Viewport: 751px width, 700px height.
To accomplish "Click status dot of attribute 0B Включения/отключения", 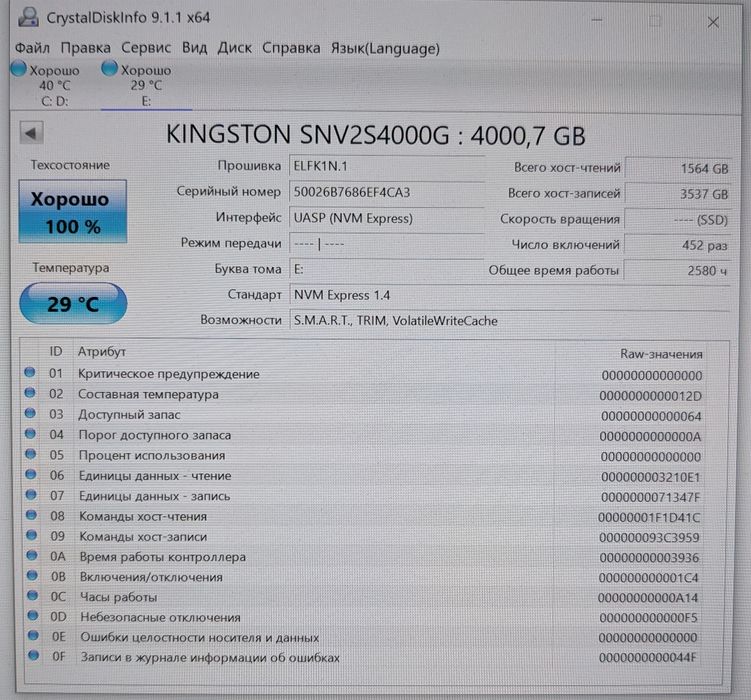I will click(32, 575).
